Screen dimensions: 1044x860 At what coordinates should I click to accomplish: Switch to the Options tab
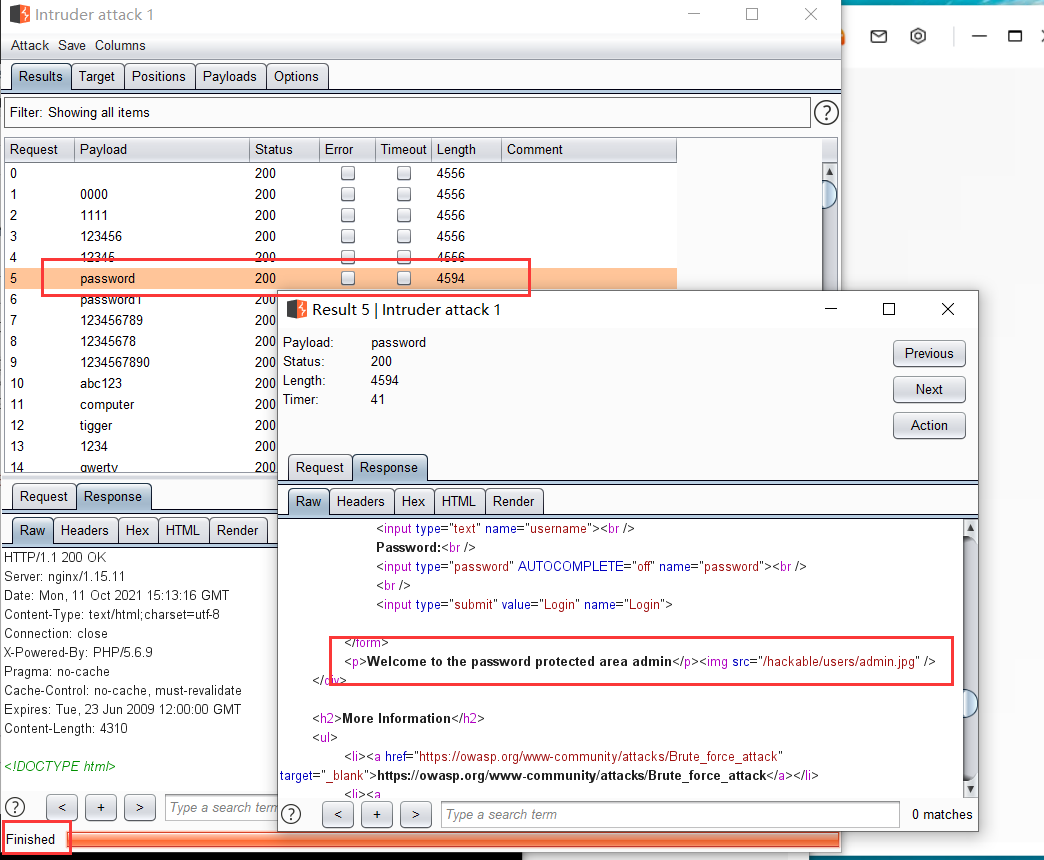(x=296, y=77)
